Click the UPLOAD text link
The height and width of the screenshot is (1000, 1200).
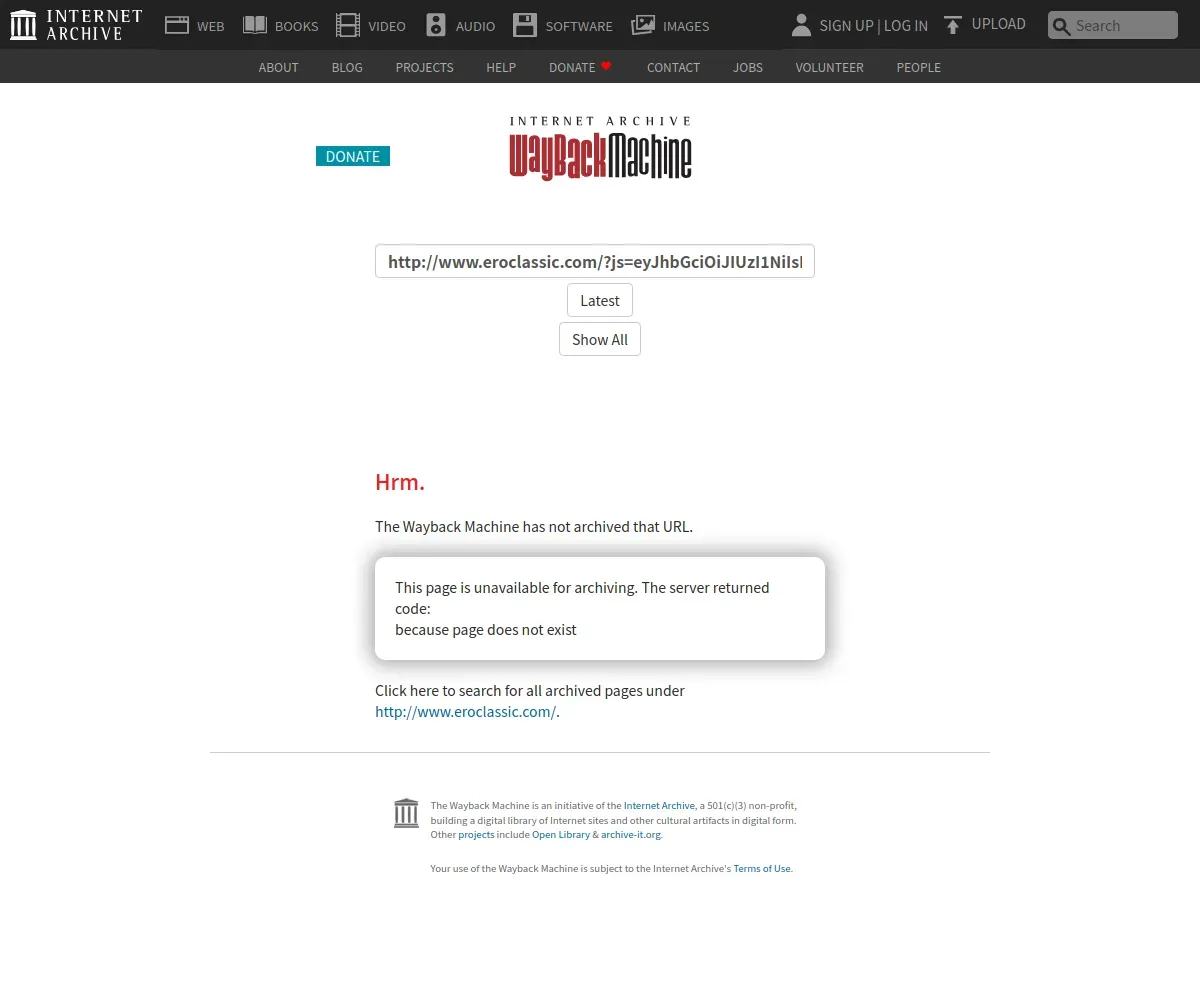(x=999, y=24)
